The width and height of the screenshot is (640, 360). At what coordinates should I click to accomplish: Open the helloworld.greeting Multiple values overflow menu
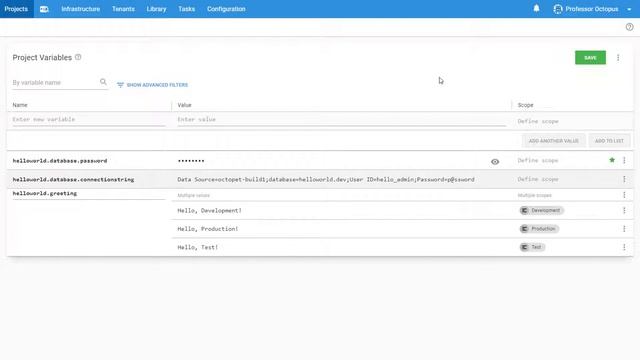tap(624, 195)
